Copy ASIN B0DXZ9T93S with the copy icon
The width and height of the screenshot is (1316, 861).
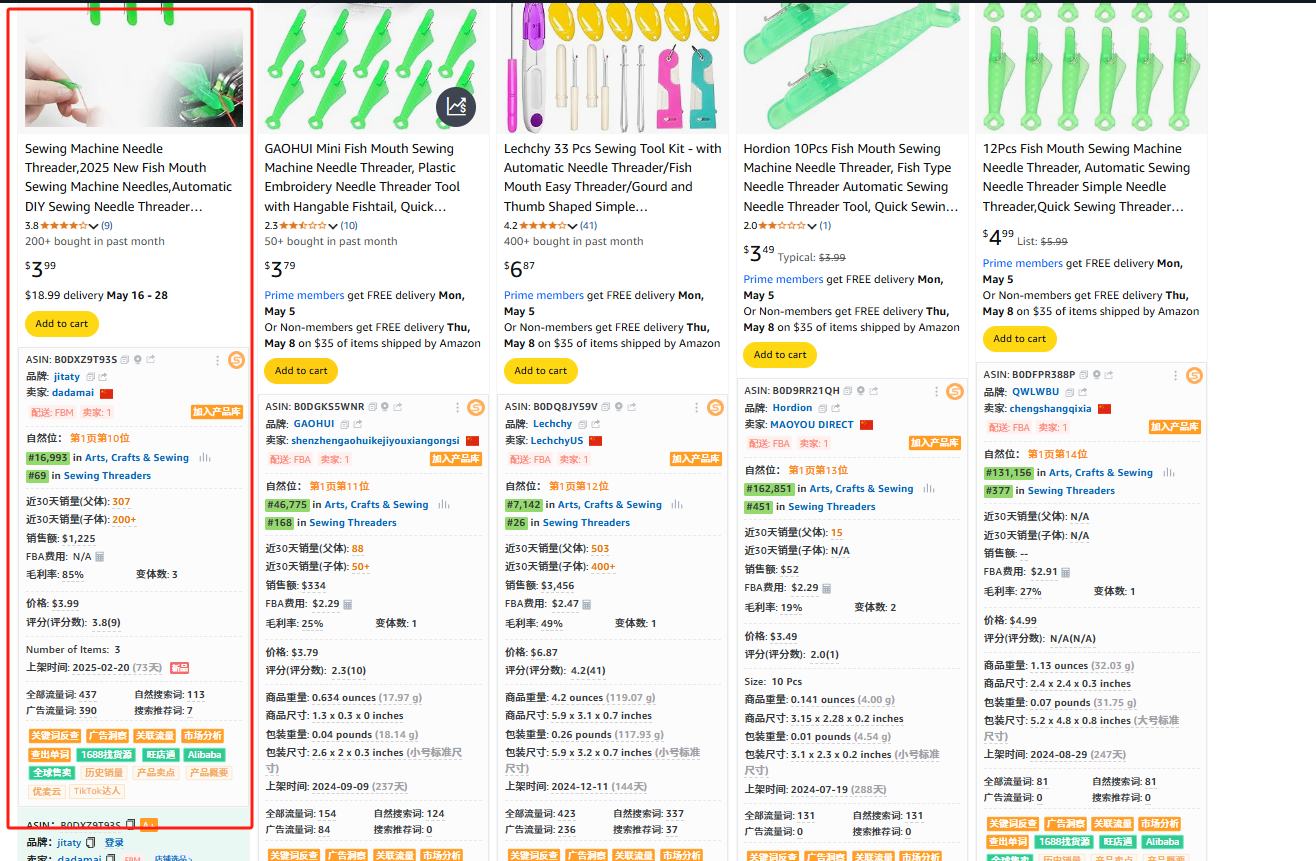(x=125, y=360)
